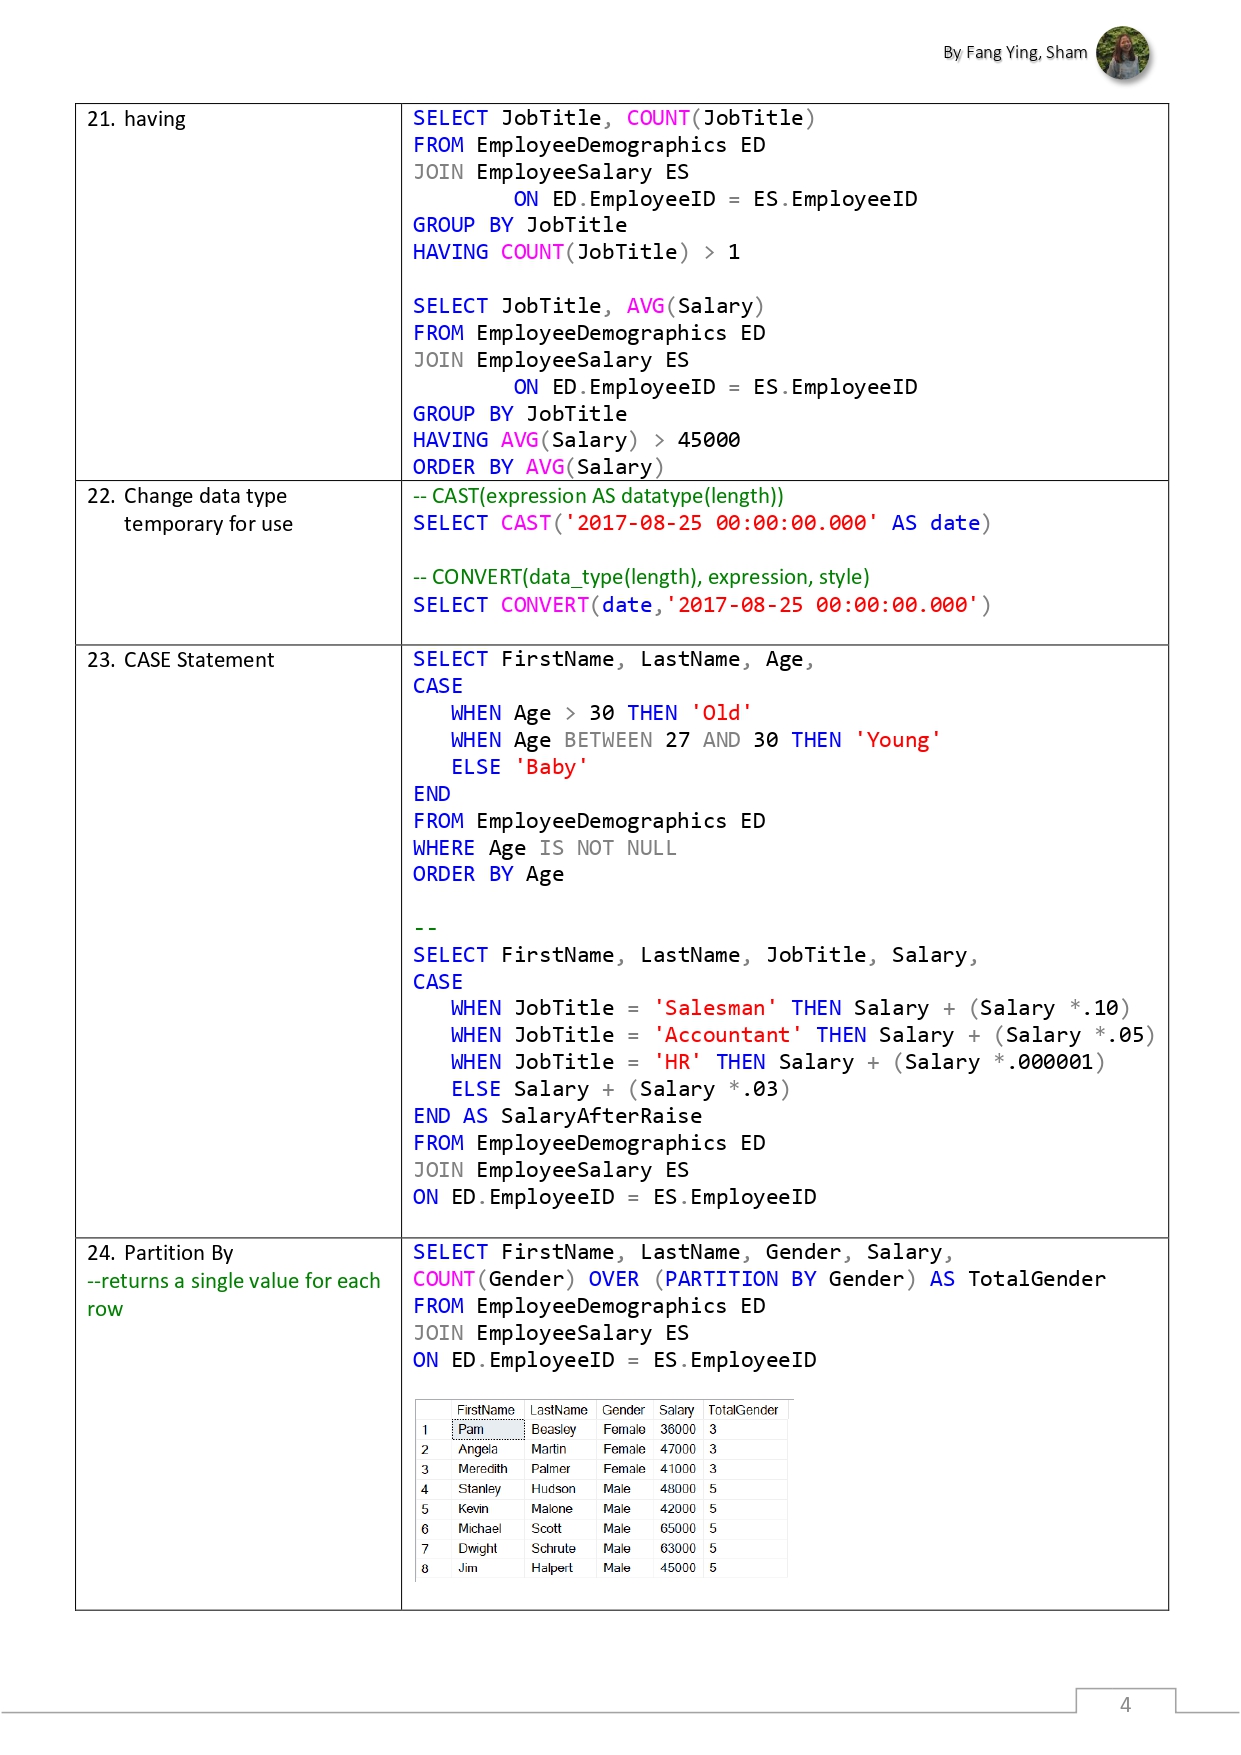This screenshot has width=1241, height=1755.
Task: Click the '22. Change data type' heading
Action: point(187,496)
